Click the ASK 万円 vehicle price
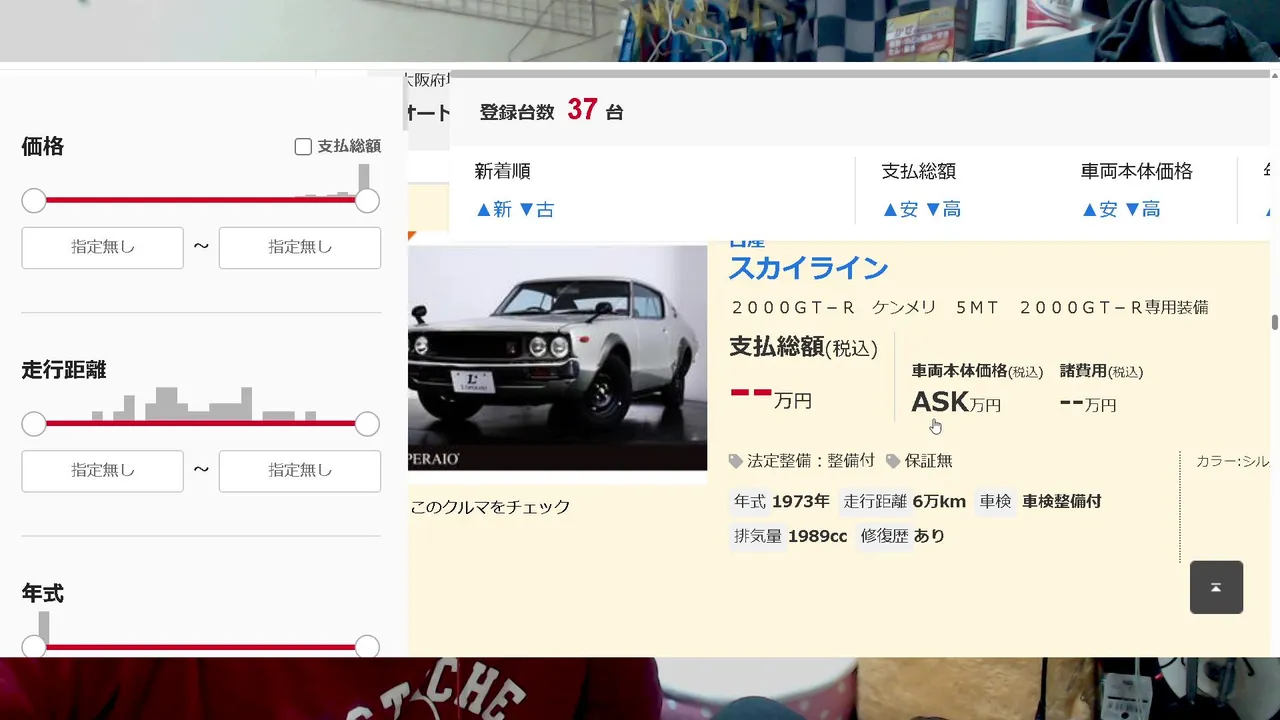This screenshot has height=720, width=1280. (x=956, y=402)
